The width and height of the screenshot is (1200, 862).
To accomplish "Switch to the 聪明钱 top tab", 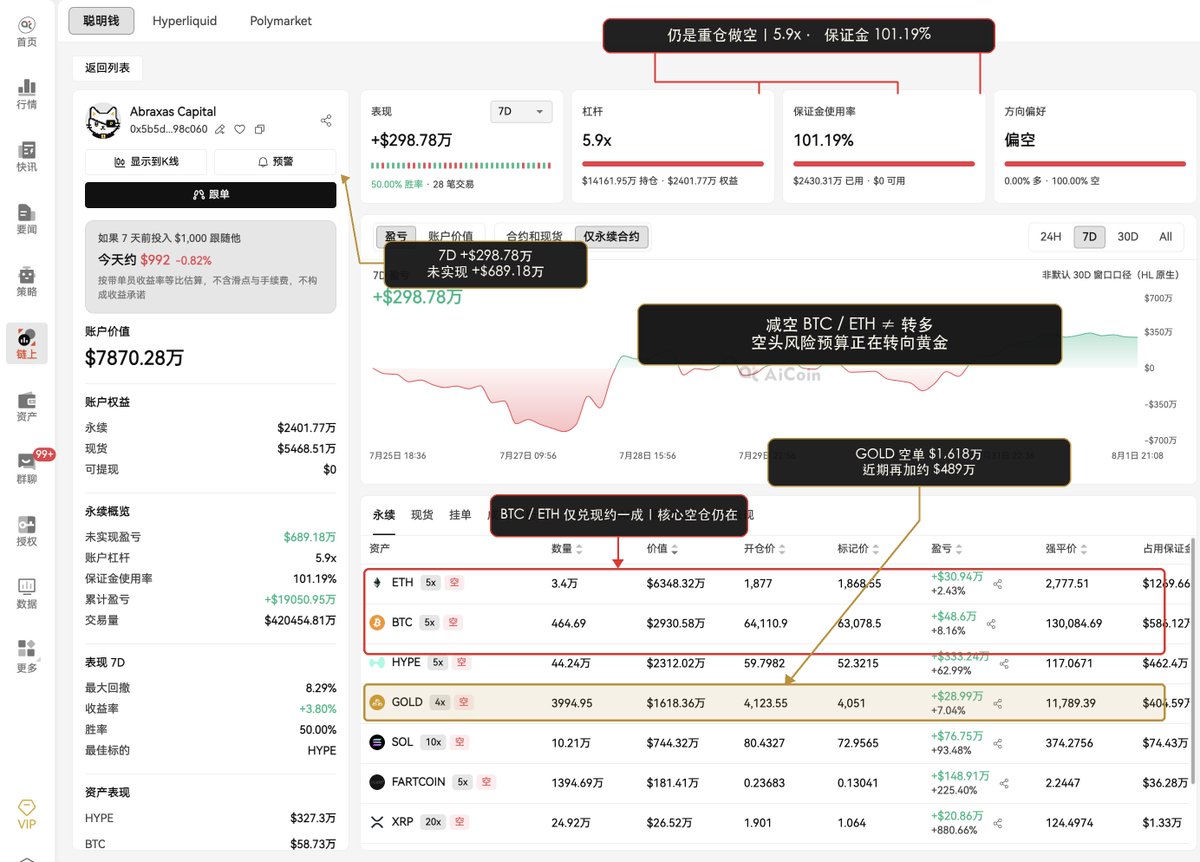I will click(x=101, y=20).
